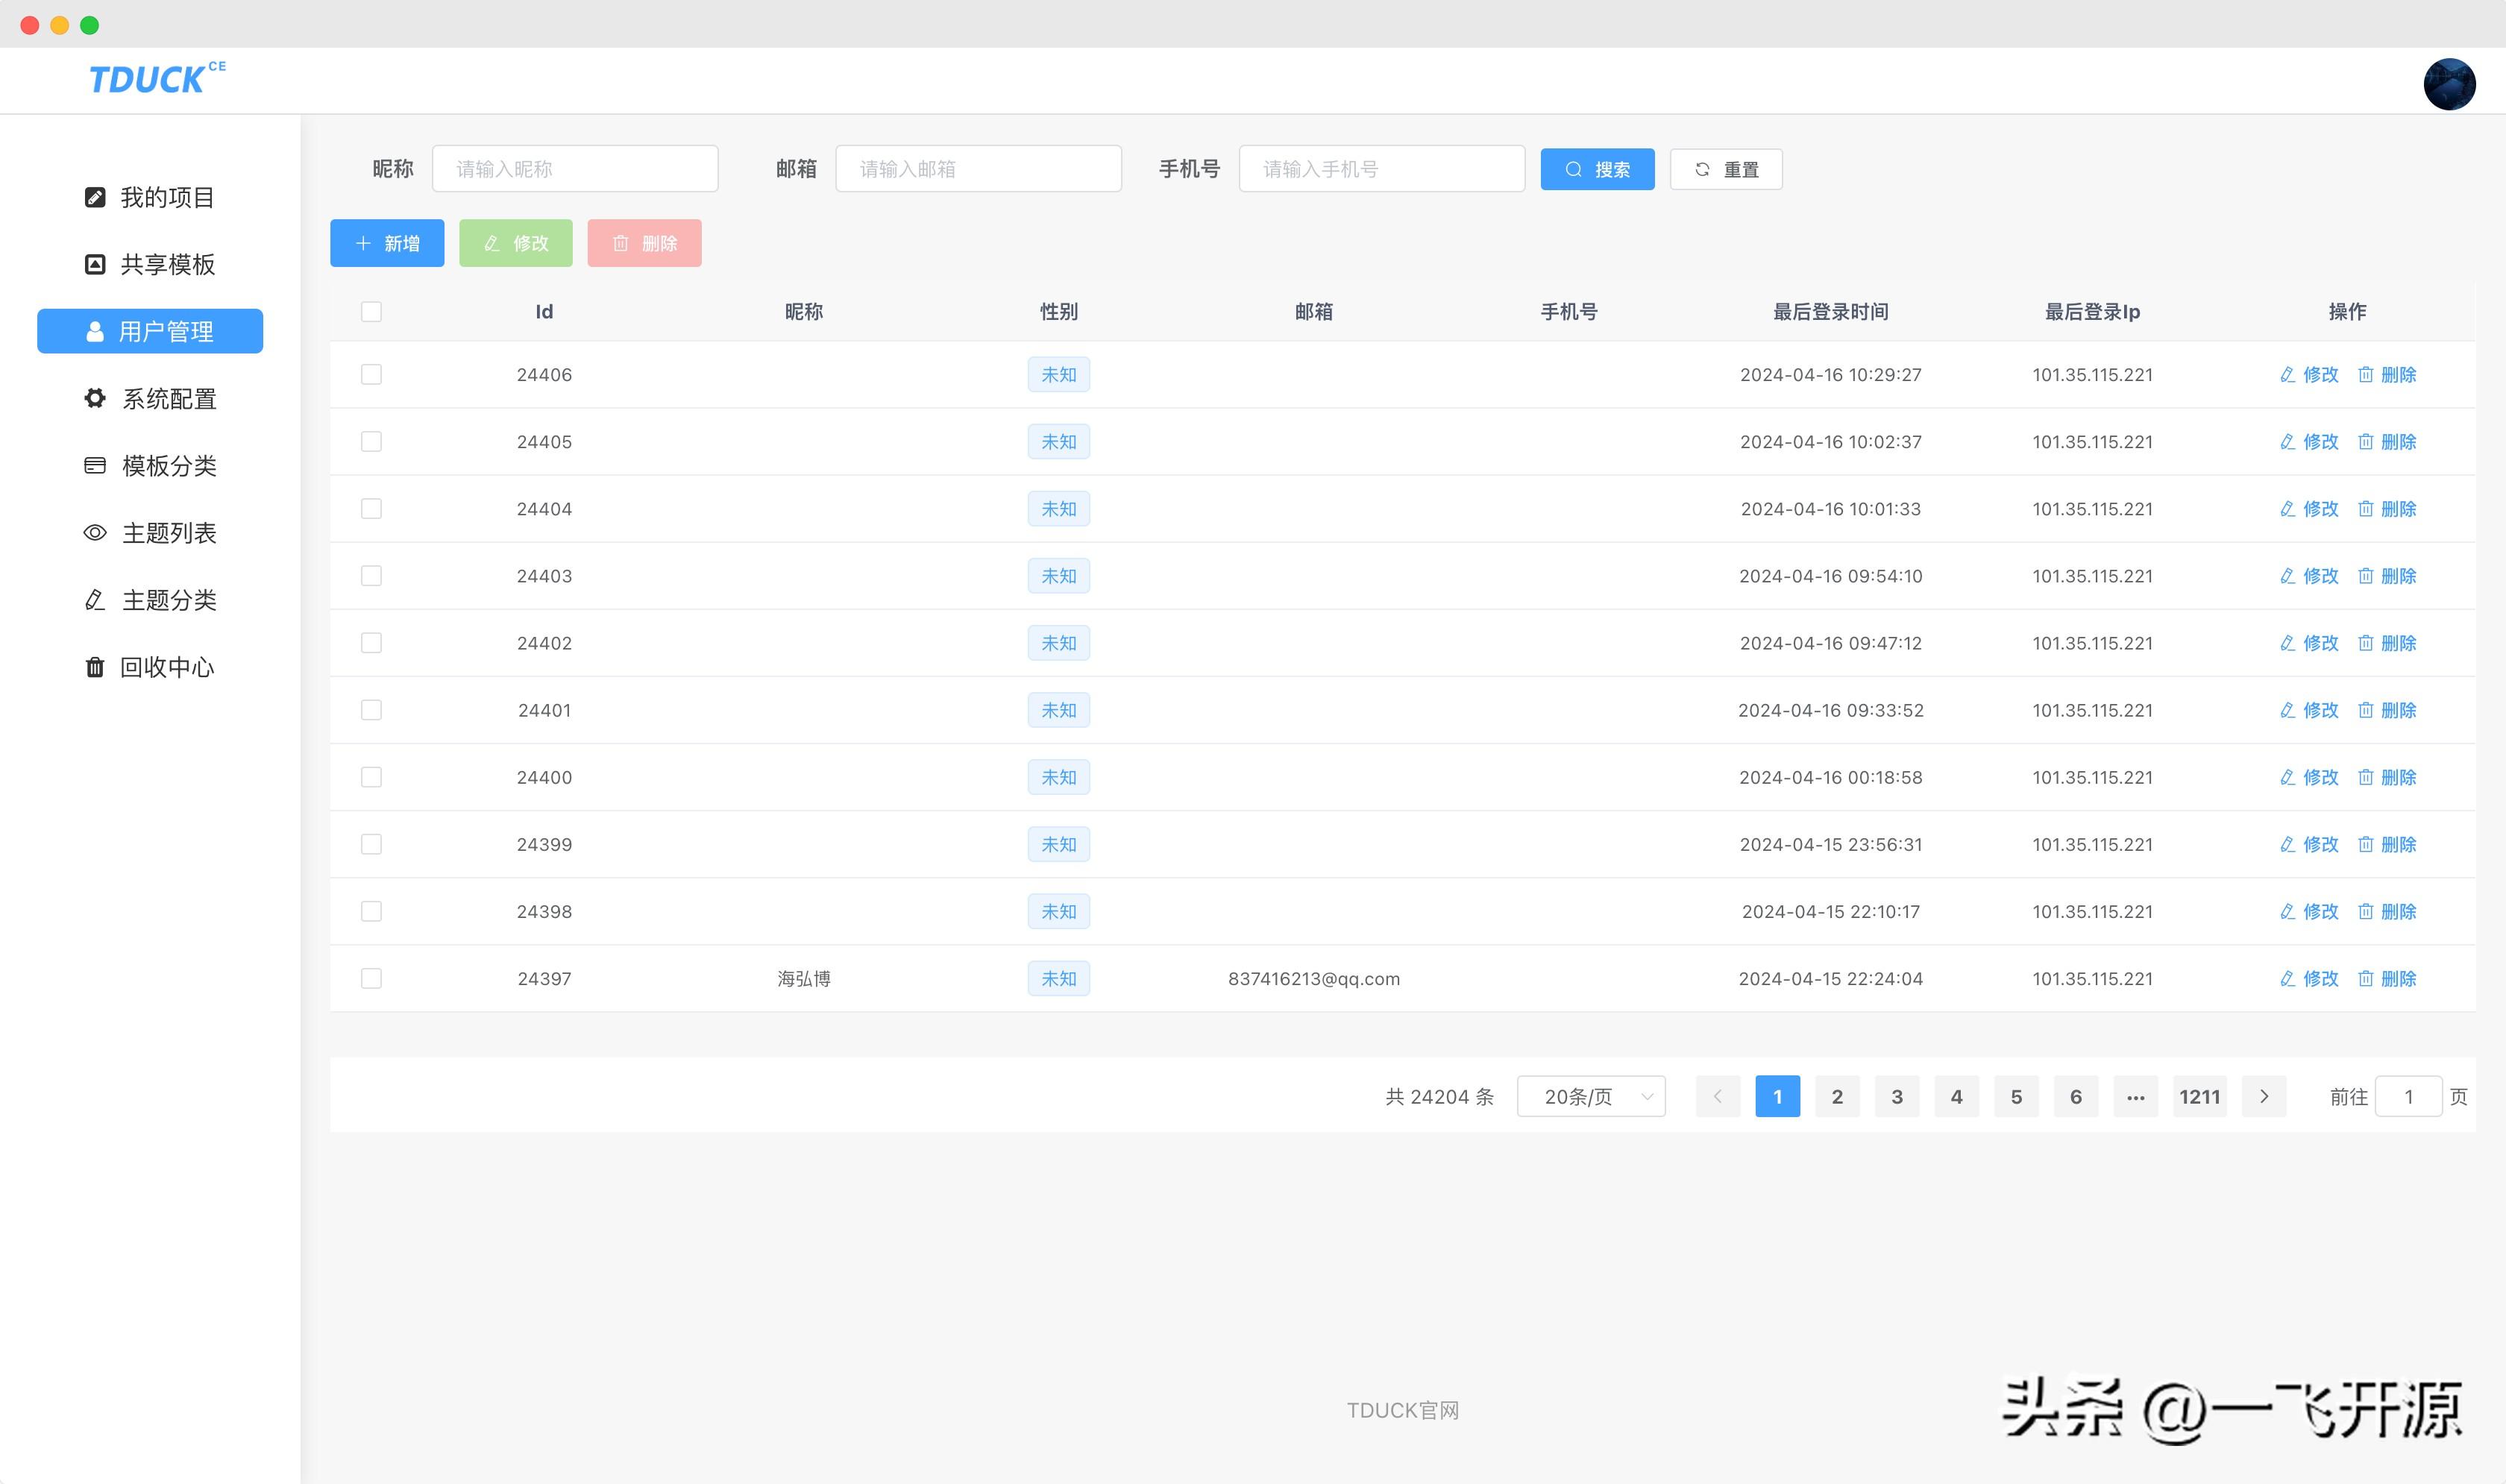Select 用户管理 sidebar item
The width and height of the screenshot is (2506, 1484).
tap(150, 331)
